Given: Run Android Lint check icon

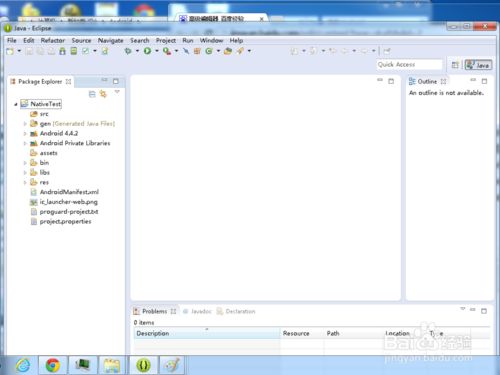Looking at the screenshot, I should tap(86, 51).
